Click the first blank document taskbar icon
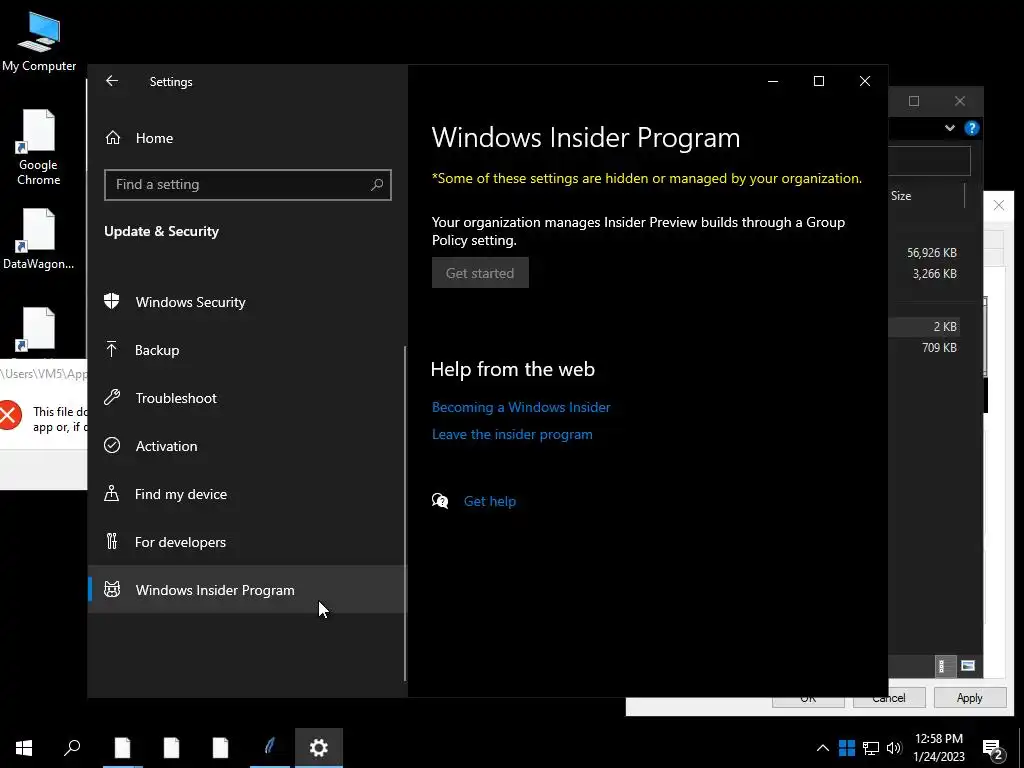The height and width of the screenshot is (768, 1024). [122, 748]
